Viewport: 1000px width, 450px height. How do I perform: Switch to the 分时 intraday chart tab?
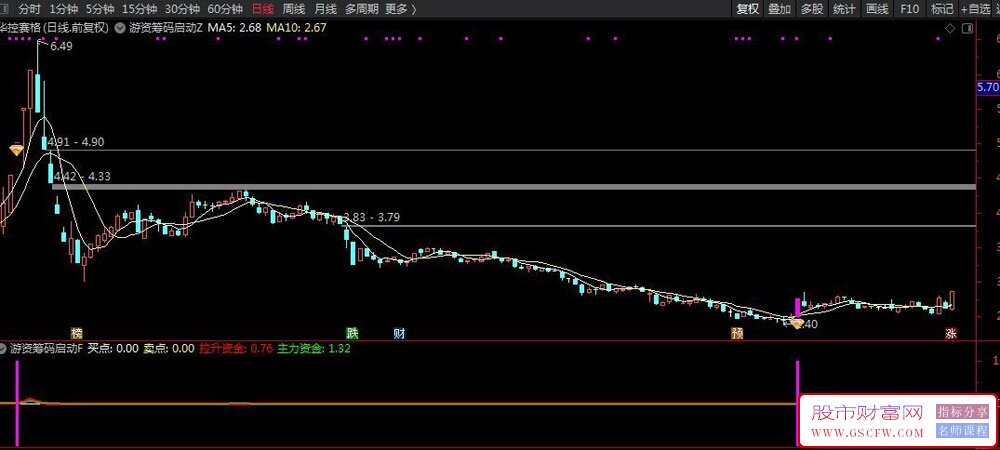(29, 9)
